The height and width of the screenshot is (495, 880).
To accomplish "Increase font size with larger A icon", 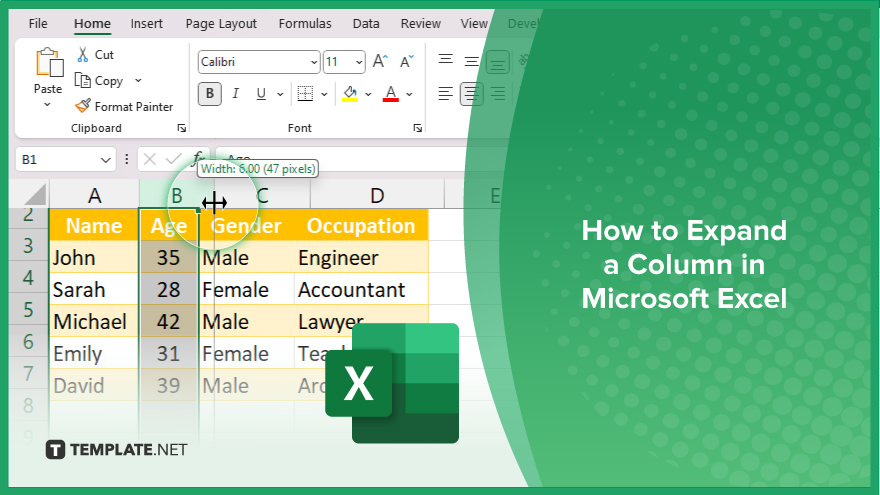I will point(380,61).
